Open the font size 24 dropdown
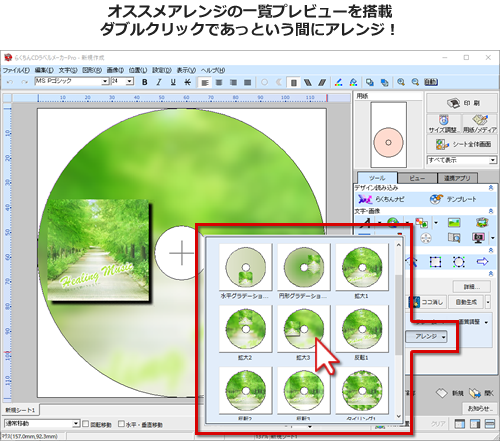Image resolution: width=500 pixels, height=447 pixels. click(130, 81)
